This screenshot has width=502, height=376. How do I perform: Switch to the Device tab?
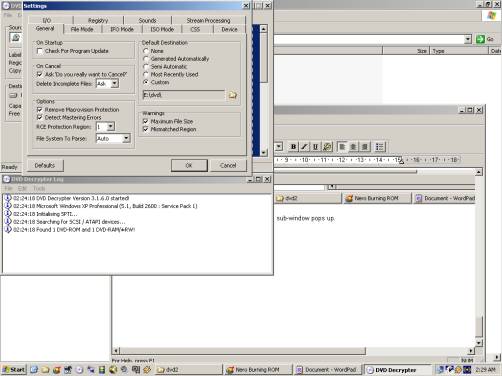230,29
